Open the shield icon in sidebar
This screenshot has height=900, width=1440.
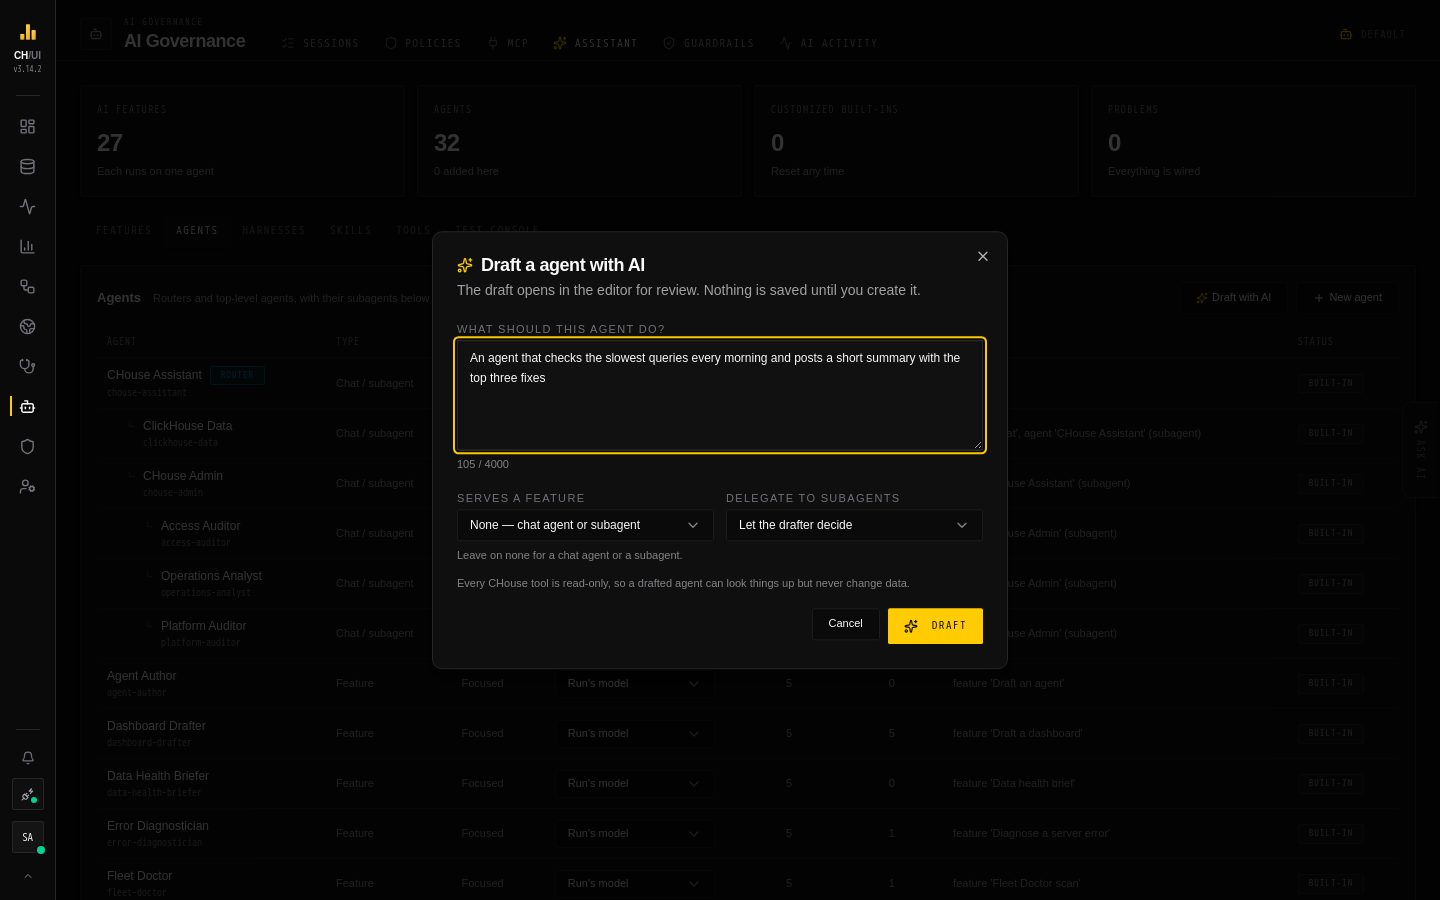pyautogui.click(x=28, y=447)
